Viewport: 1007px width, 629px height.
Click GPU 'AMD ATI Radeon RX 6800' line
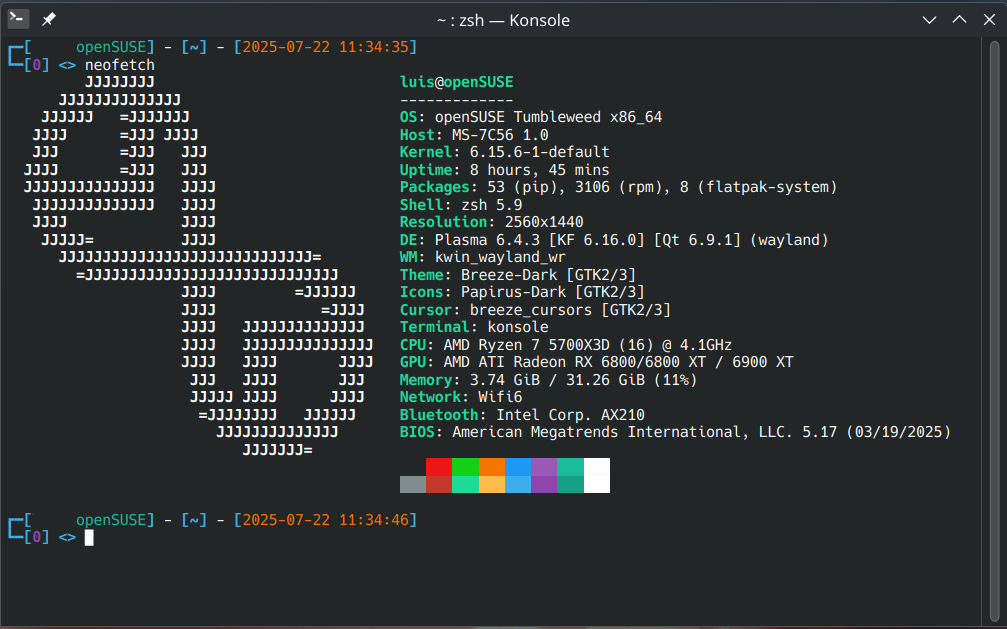click(597, 362)
